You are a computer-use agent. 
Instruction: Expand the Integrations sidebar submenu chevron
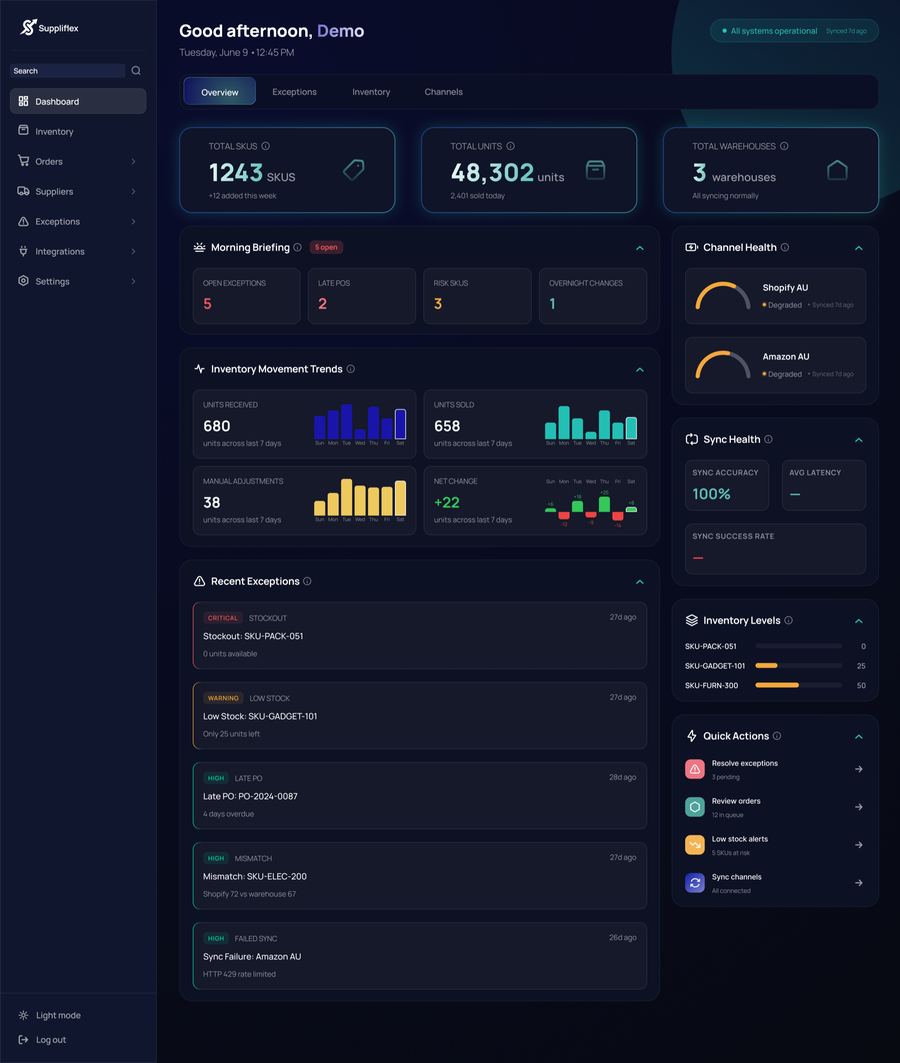(x=134, y=251)
